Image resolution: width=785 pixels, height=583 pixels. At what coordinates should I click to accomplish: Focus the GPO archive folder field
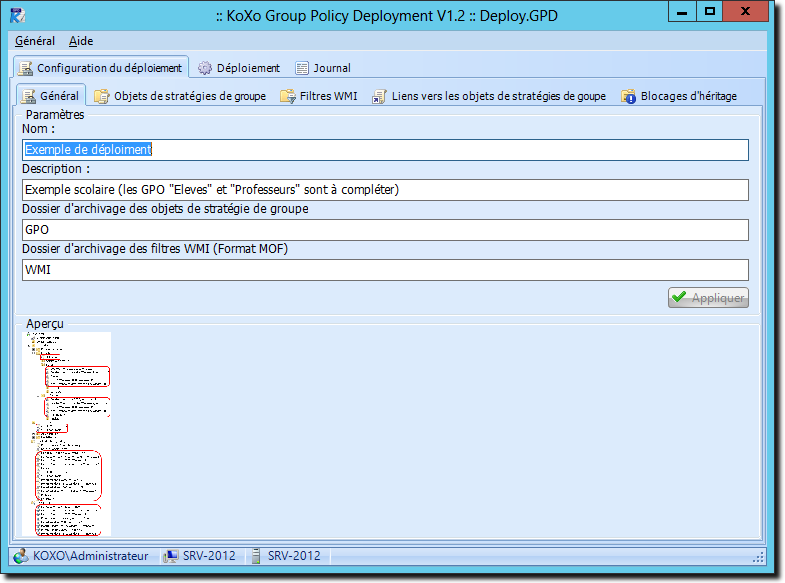pyautogui.click(x=385, y=230)
